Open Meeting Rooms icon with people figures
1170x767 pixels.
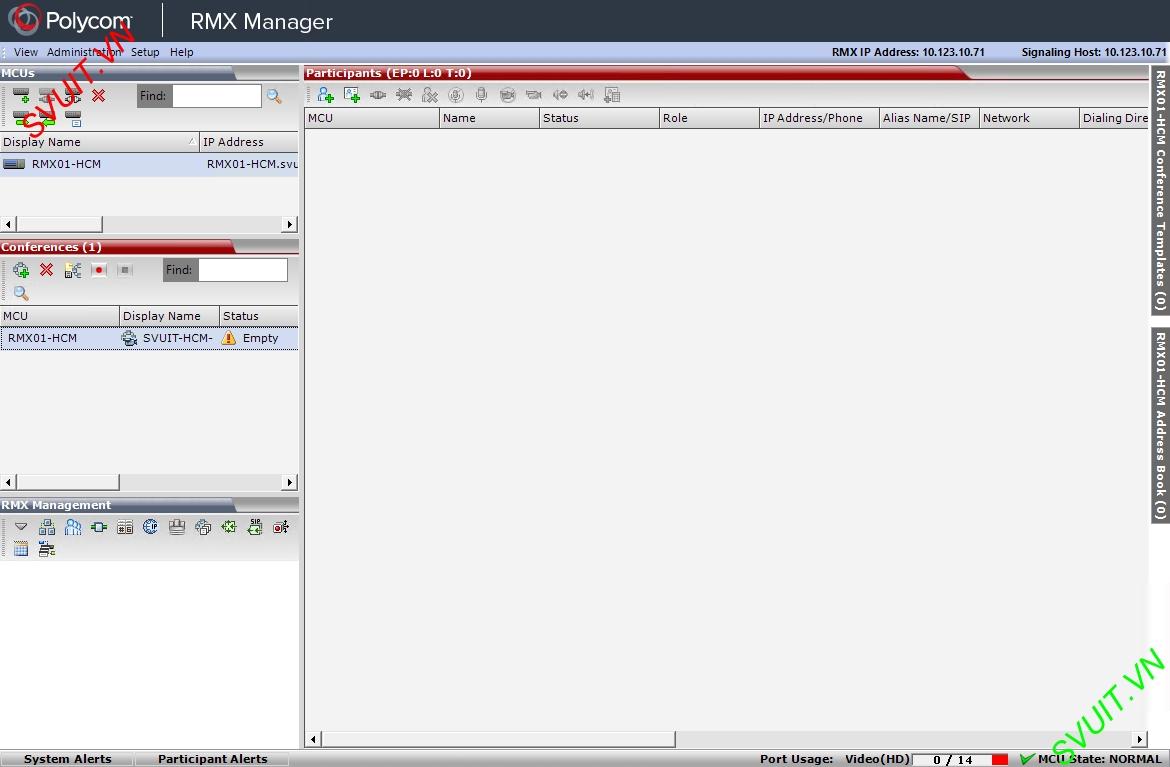72,527
